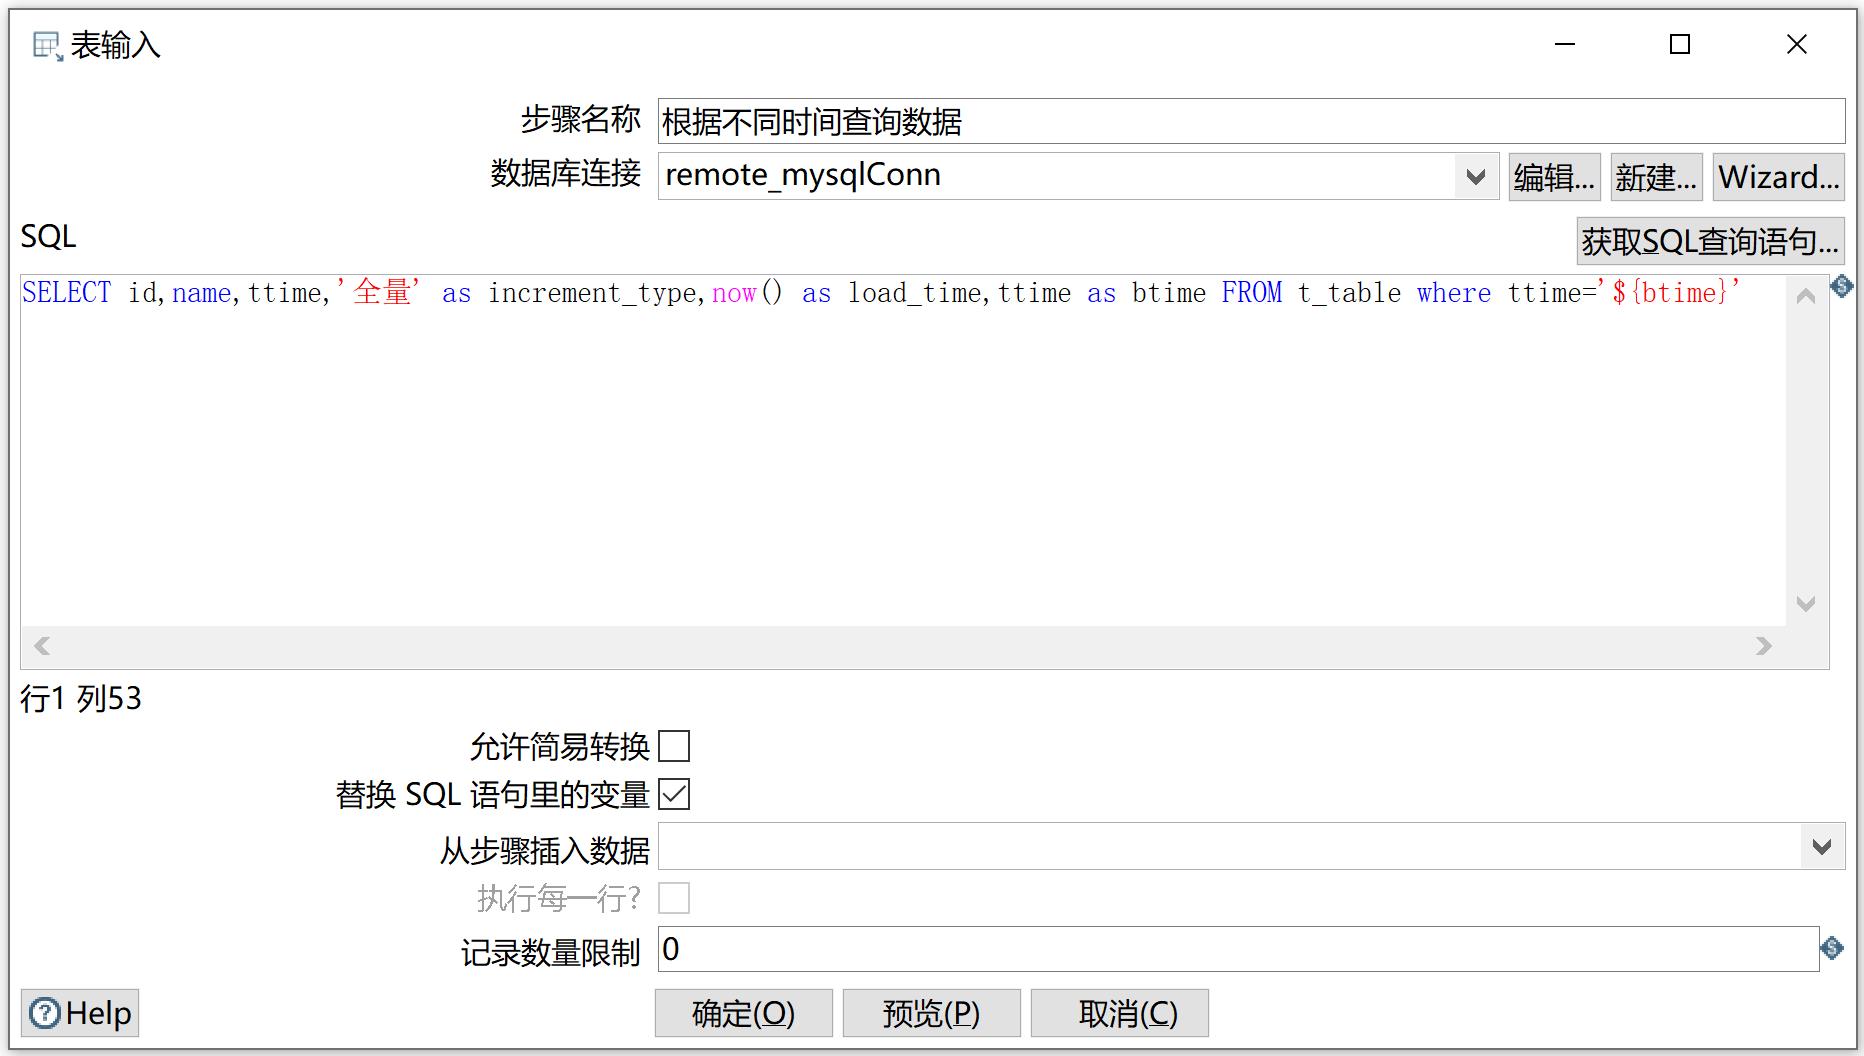Close the 表输入 dialog window

(1797, 44)
